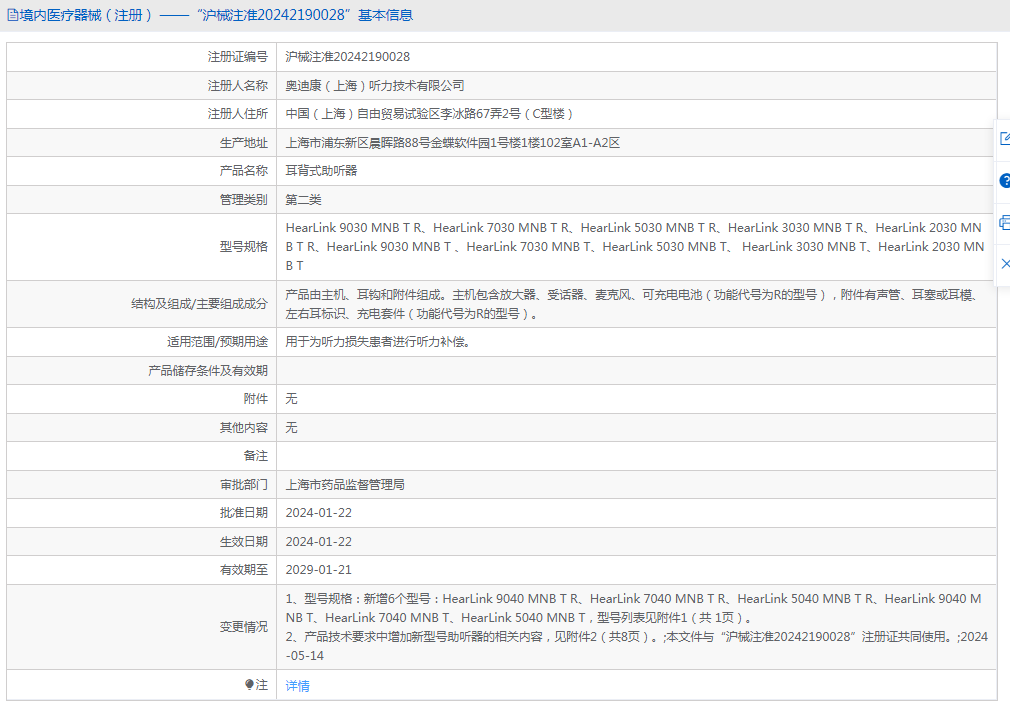Click the expiry date 2029-01-21
The width and height of the screenshot is (1010, 709).
pyautogui.click(x=319, y=570)
